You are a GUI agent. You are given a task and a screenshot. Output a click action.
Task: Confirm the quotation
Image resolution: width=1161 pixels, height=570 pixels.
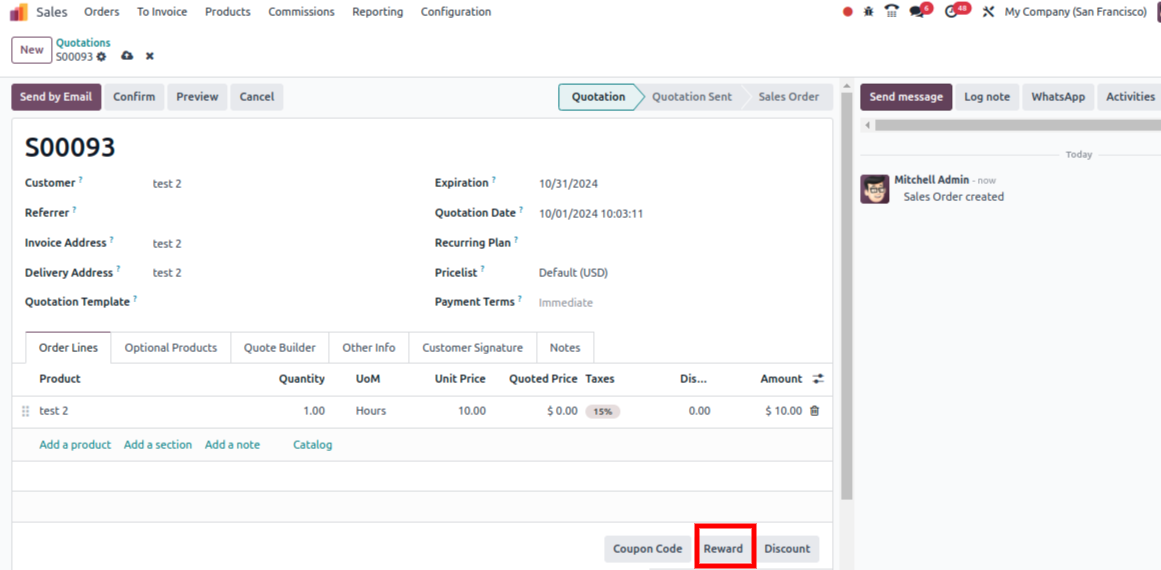pos(134,97)
